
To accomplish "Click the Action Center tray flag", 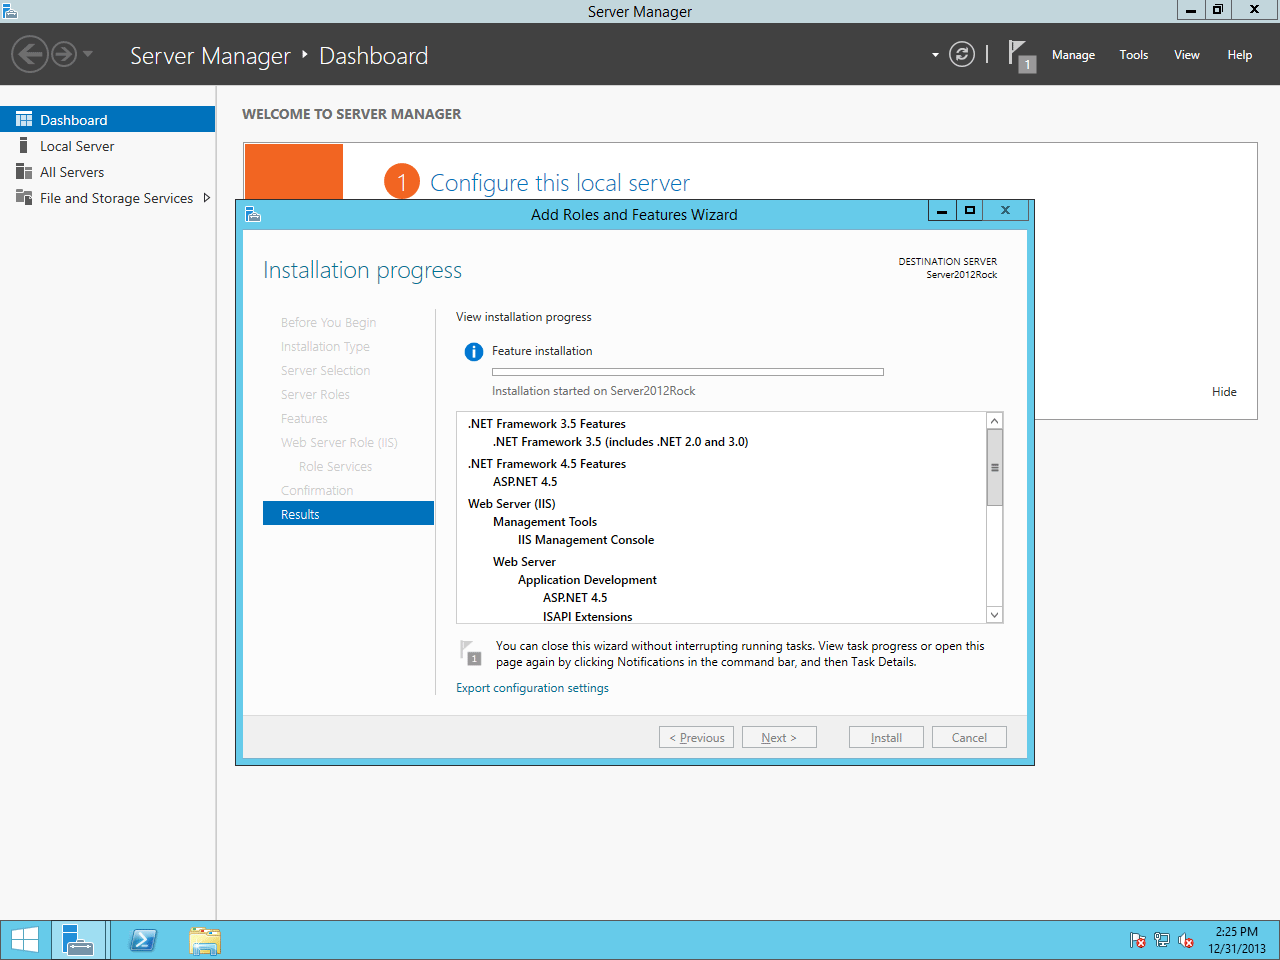I will coord(1137,940).
